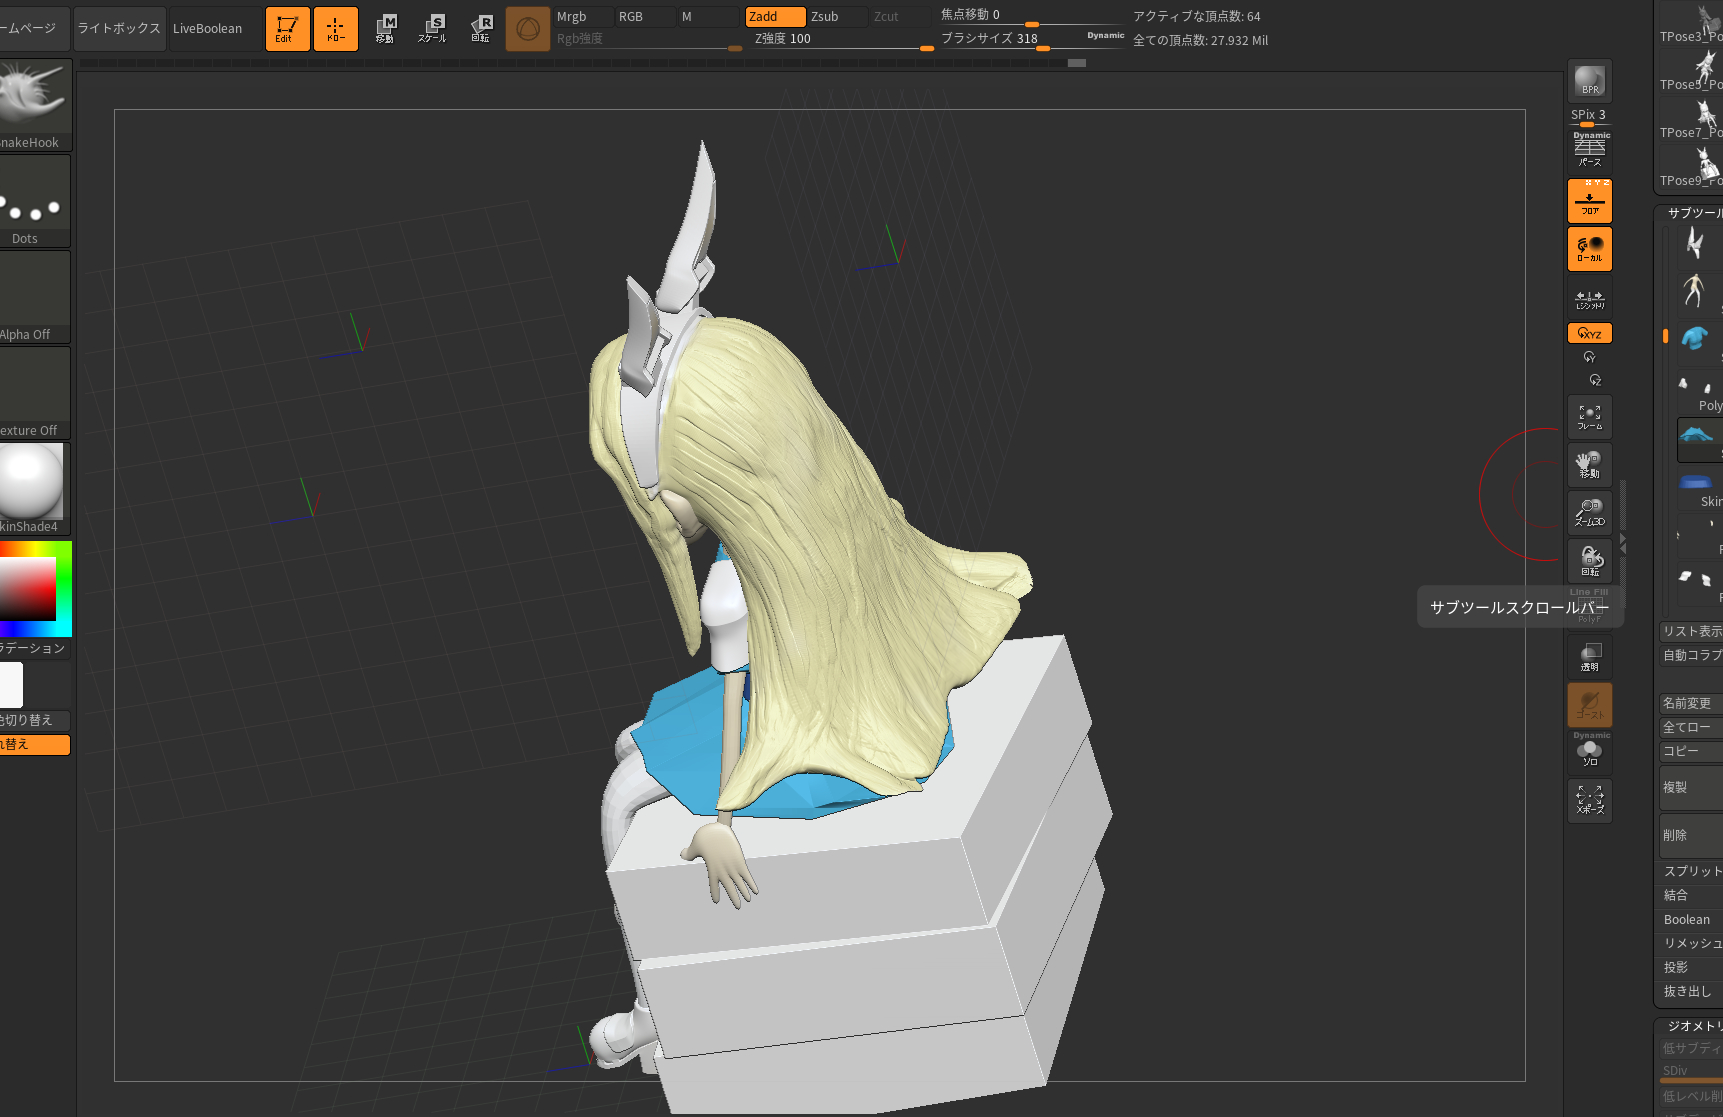Image resolution: width=1723 pixels, height=1117 pixels.
Task: Select the Scale (スケール) tool
Action: click(432, 28)
